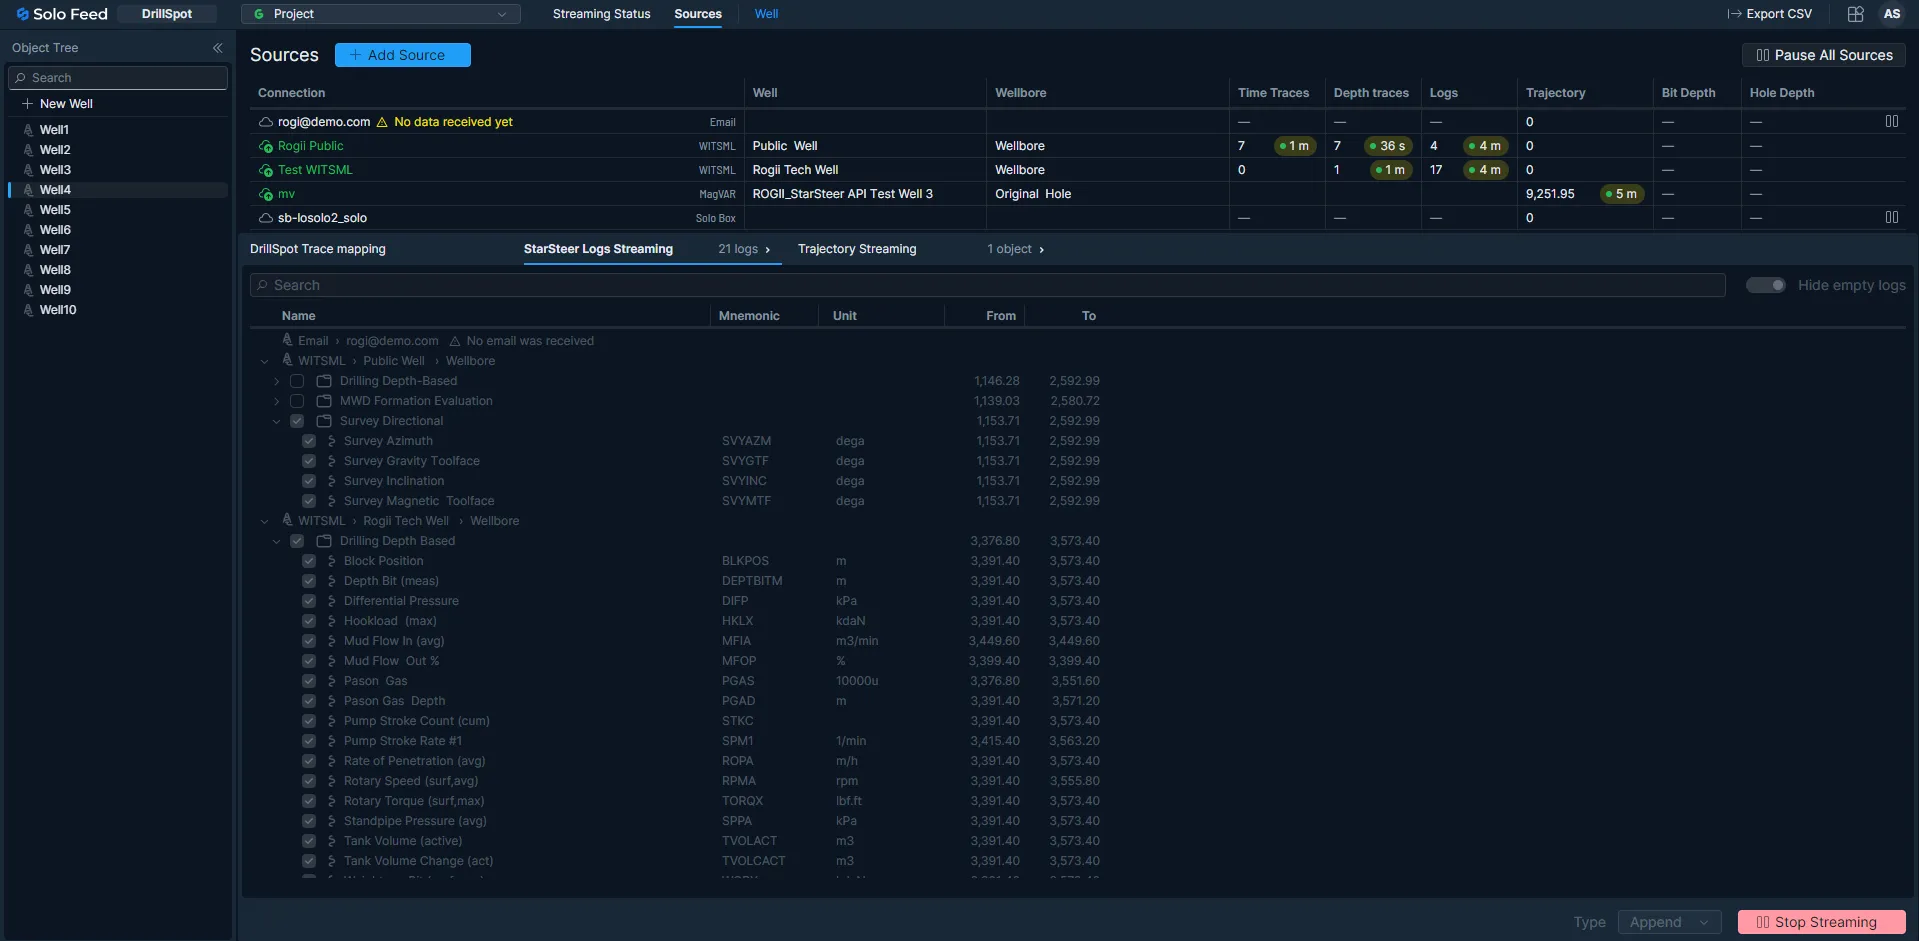Click the logs Search input field
The height and width of the screenshot is (941, 1919).
(x=987, y=285)
